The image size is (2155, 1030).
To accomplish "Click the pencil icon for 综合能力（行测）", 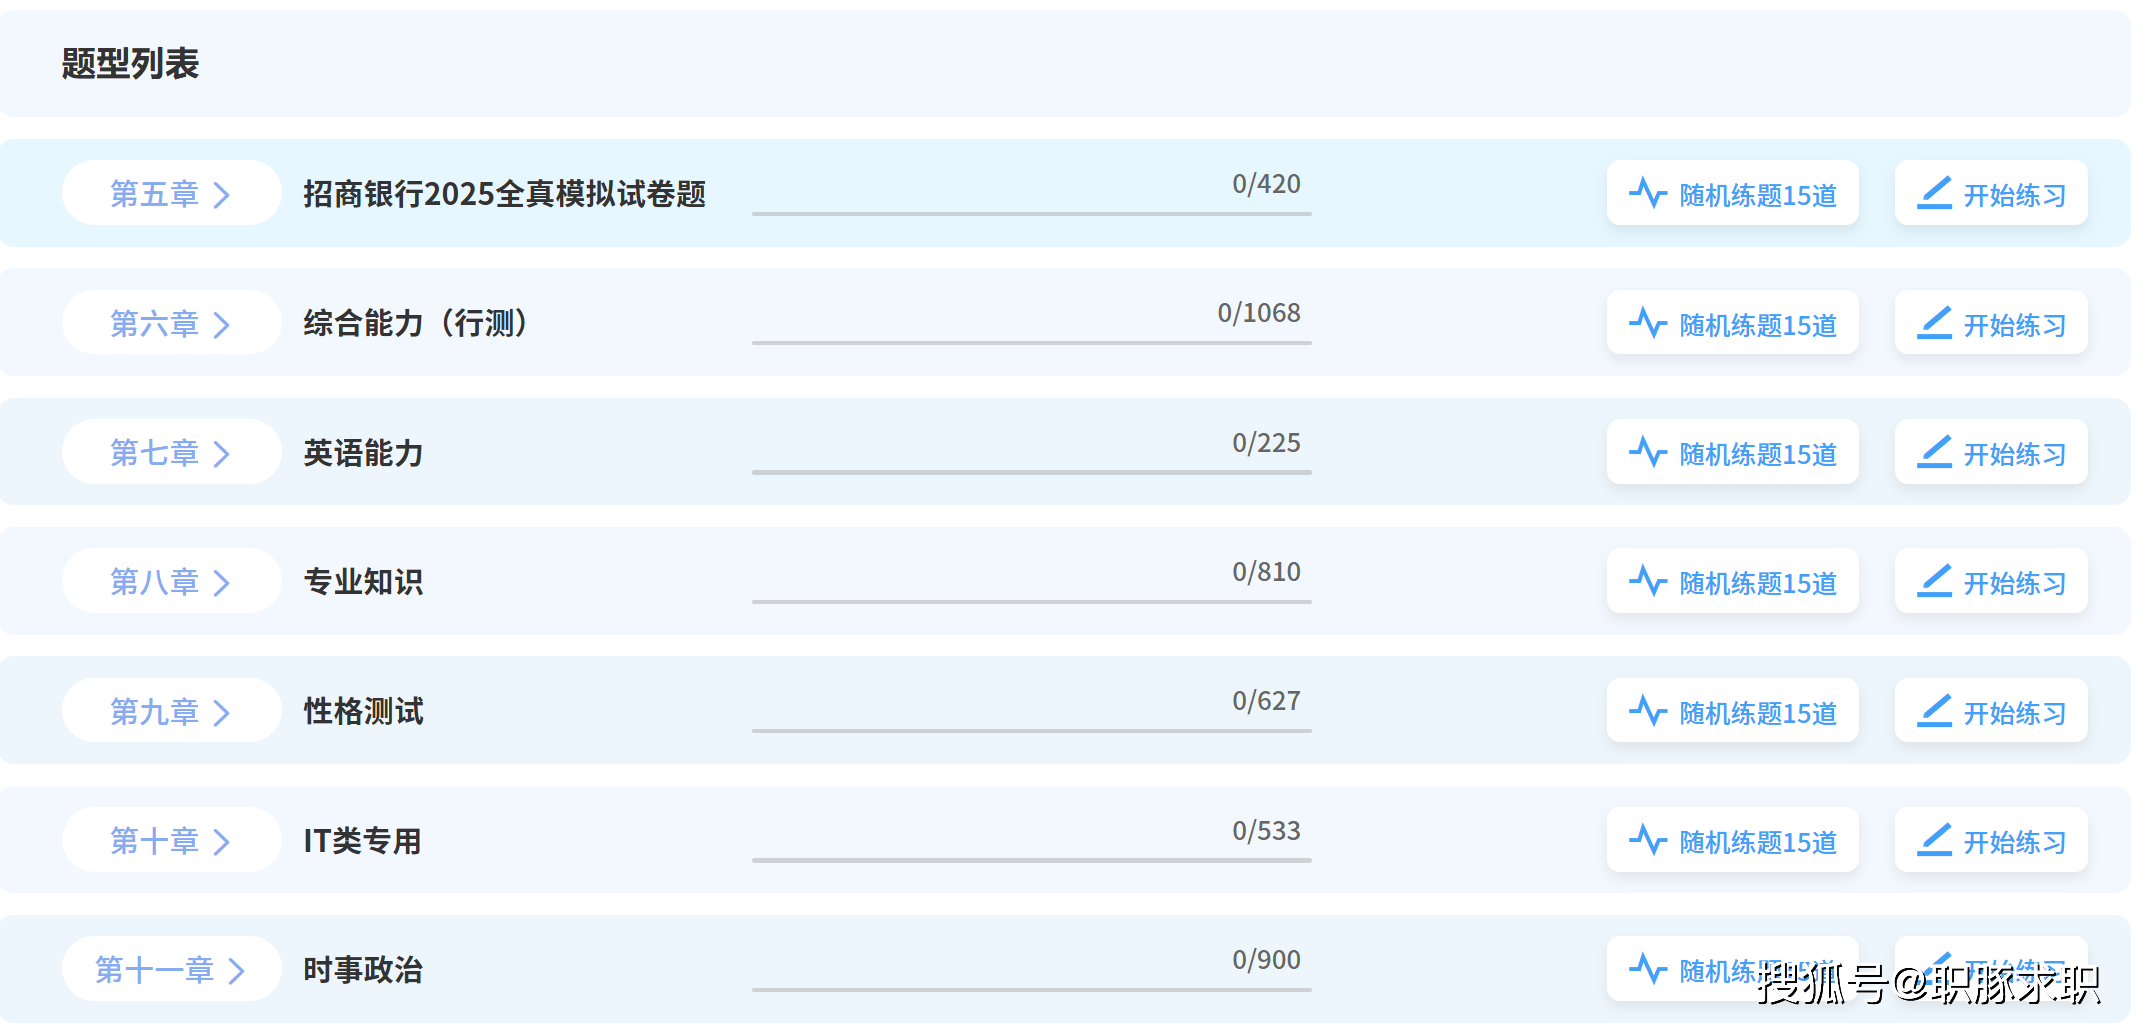I will [x=1934, y=323].
